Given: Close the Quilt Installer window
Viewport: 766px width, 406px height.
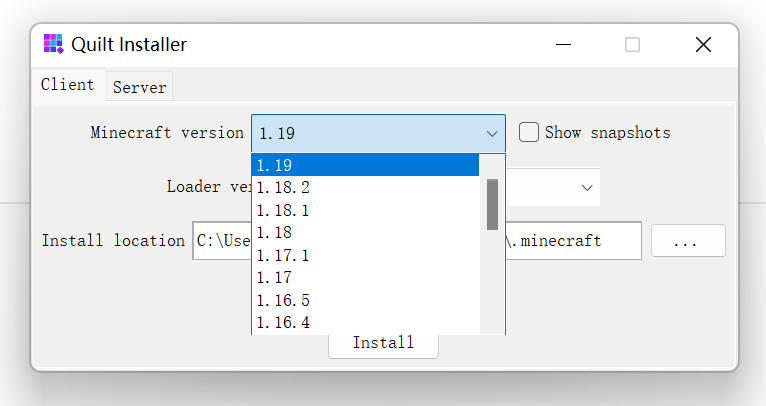Looking at the screenshot, I should (x=703, y=44).
